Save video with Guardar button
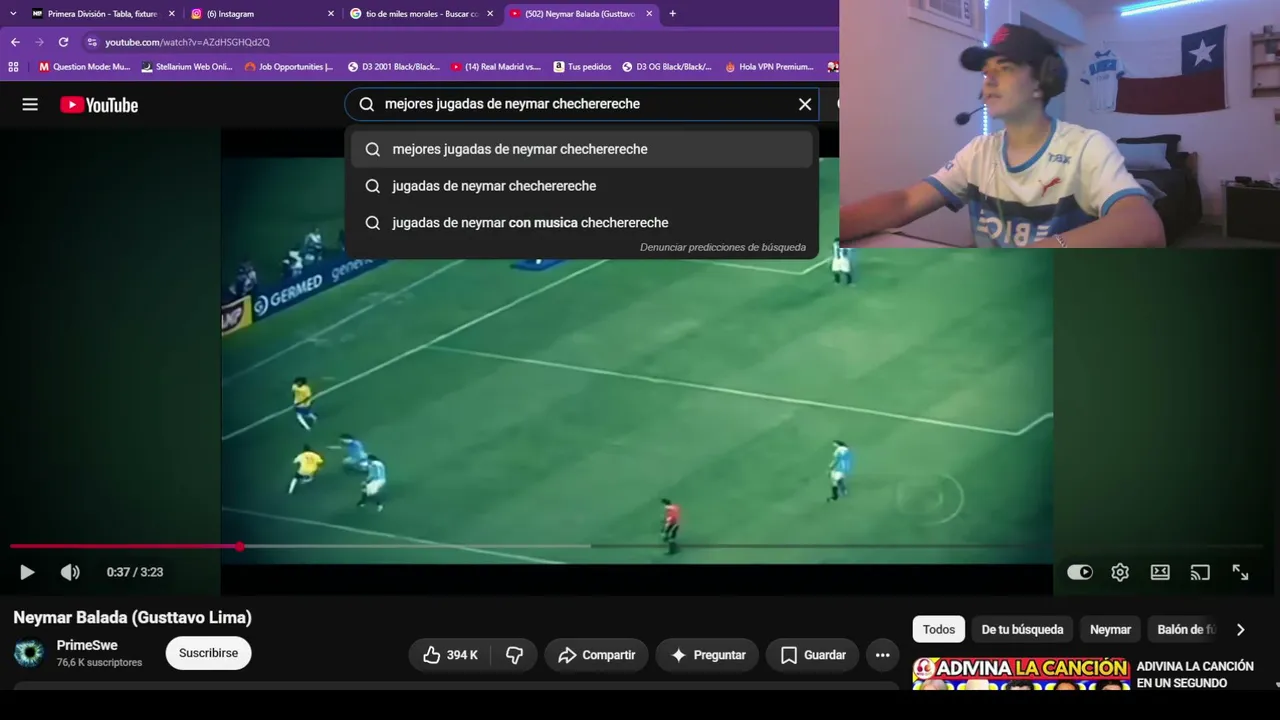 click(812, 655)
